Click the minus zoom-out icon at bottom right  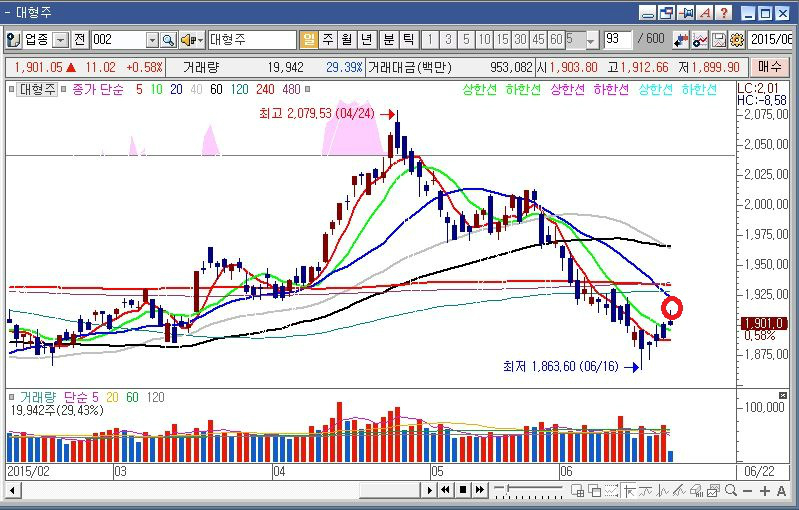pyautogui.click(x=749, y=490)
